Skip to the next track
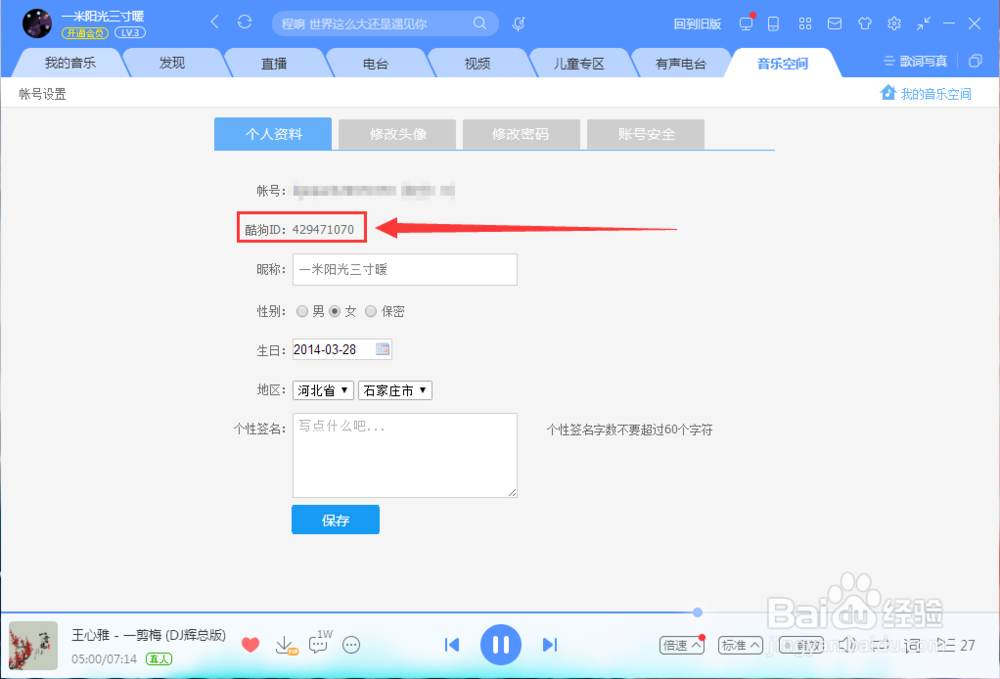The width and height of the screenshot is (1000, 679). (x=550, y=645)
